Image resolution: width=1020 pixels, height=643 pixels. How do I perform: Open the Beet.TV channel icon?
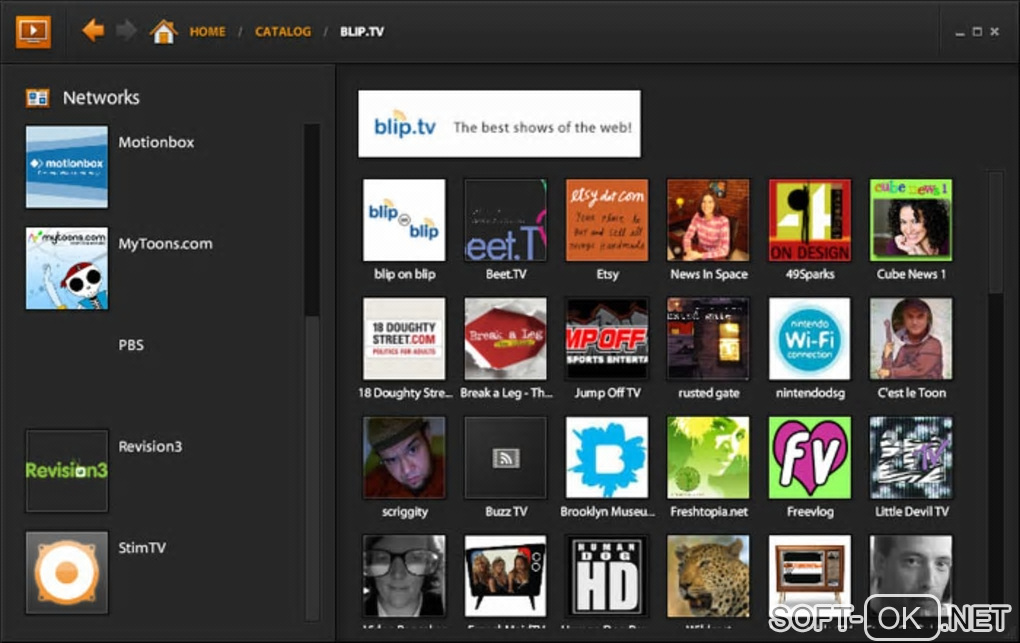click(505, 220)
